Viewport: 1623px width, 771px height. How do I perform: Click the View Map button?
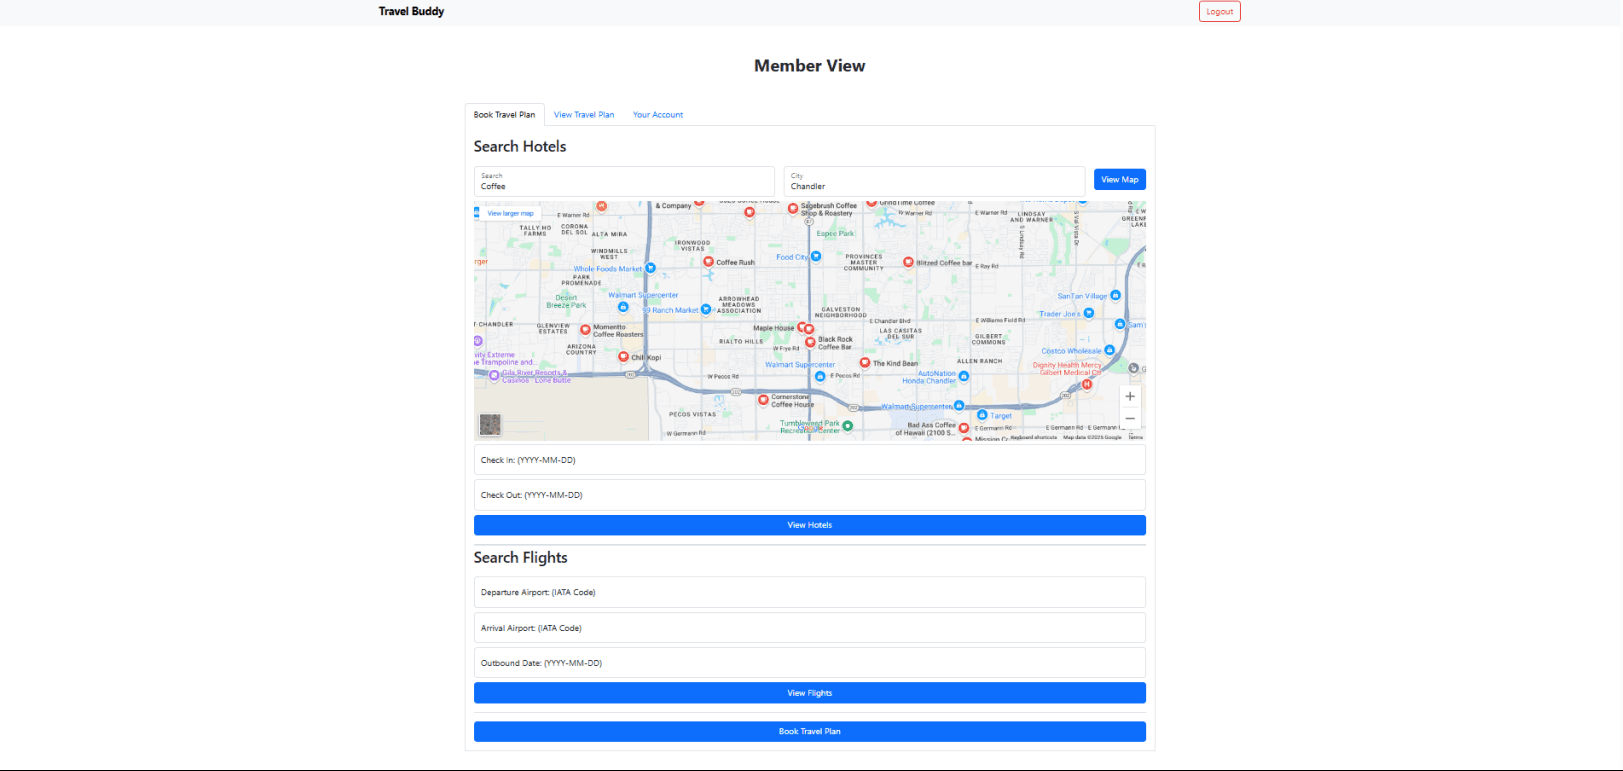(1119, 180)
